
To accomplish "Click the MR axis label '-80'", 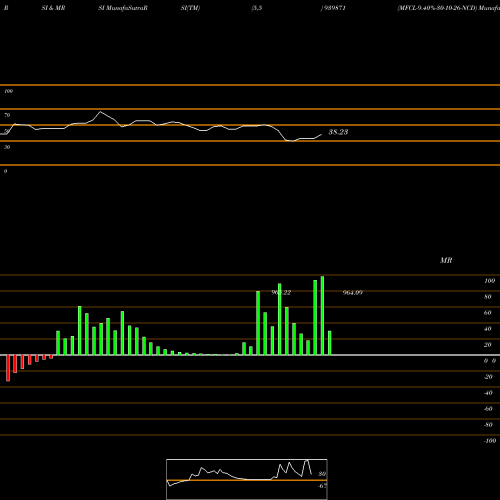I will [x=488, y=425].
